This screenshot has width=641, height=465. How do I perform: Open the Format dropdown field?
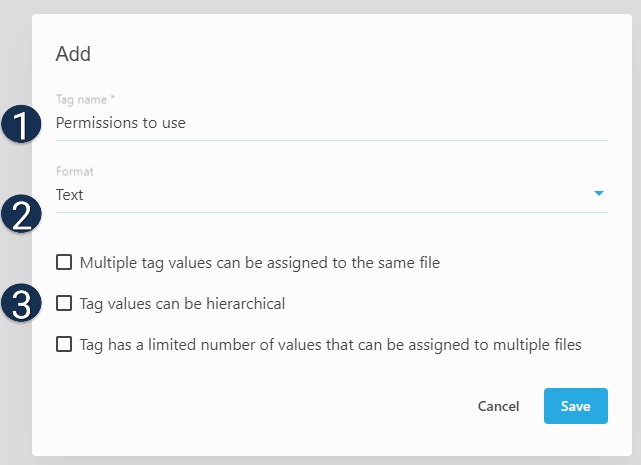tap(320, 195)
